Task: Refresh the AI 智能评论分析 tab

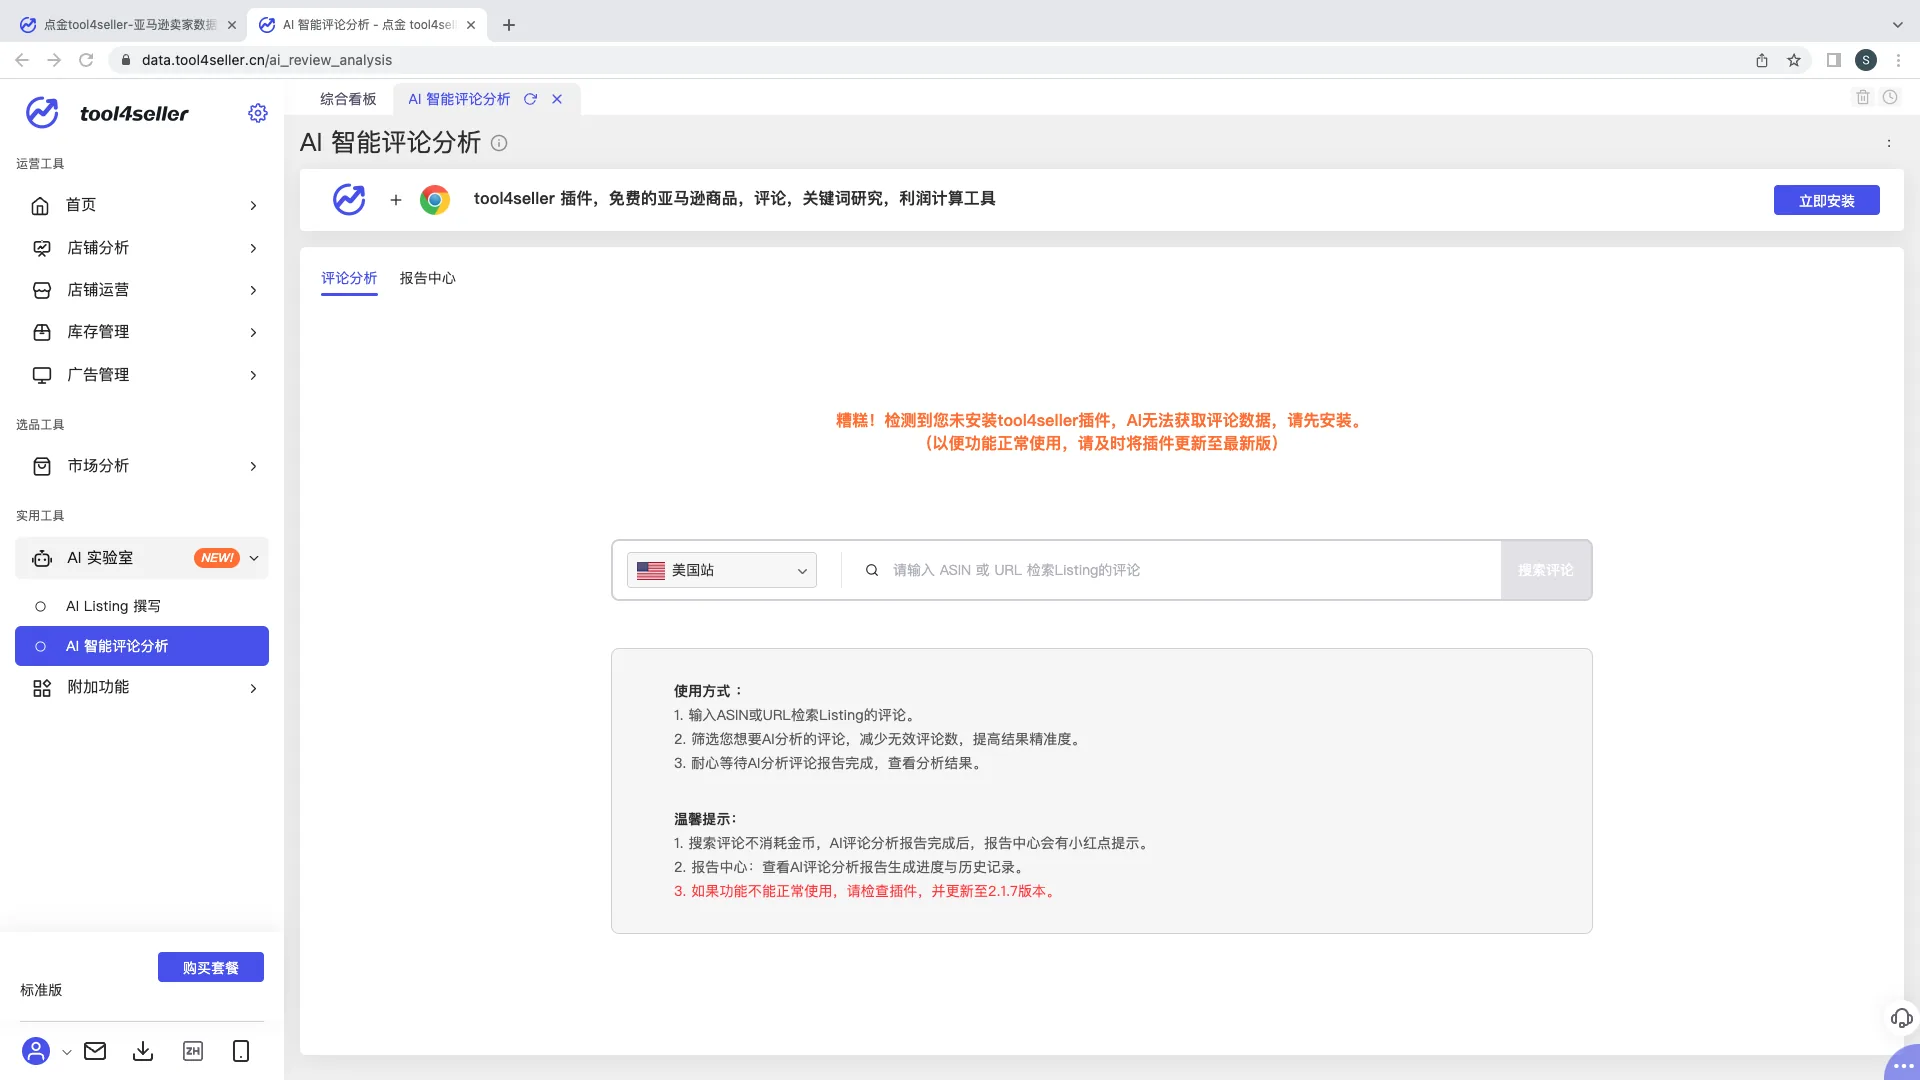Action: tap(531, 99)
